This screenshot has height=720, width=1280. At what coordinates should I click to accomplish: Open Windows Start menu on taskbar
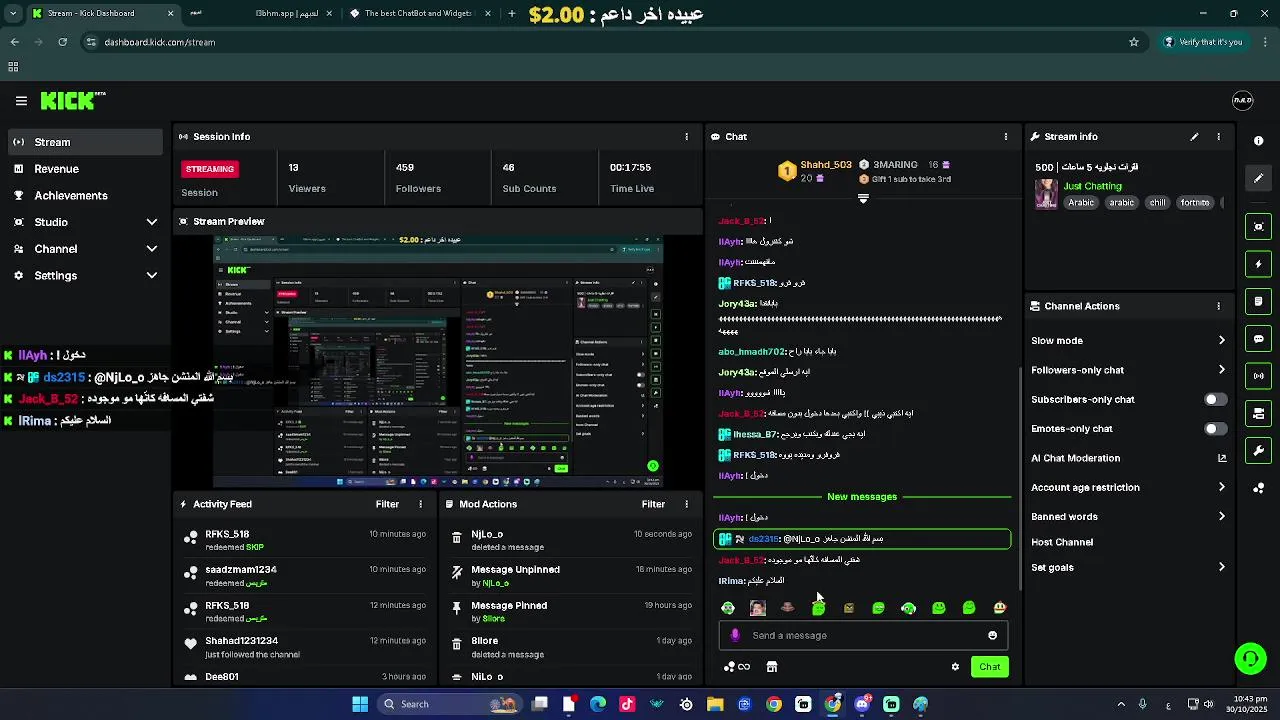(360, 704)
